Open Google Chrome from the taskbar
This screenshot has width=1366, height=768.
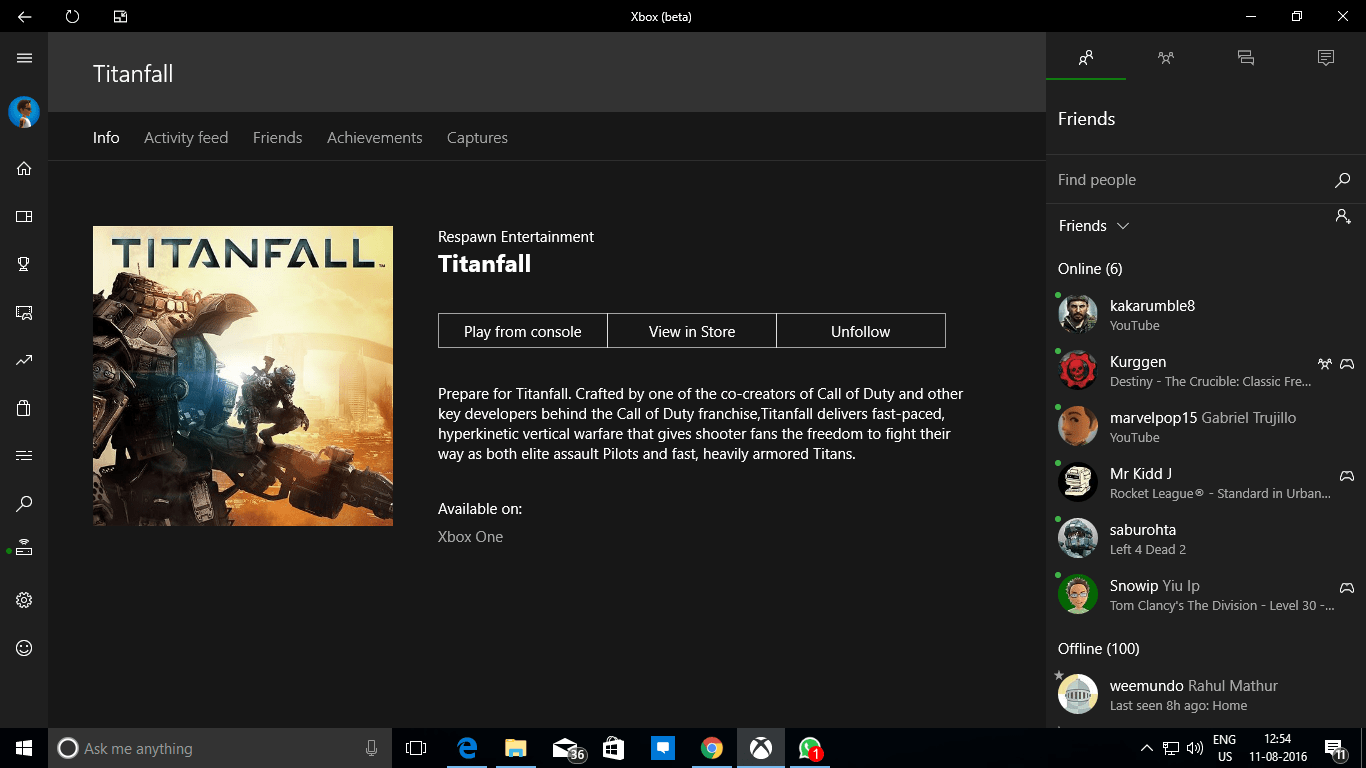coord(712,748)
